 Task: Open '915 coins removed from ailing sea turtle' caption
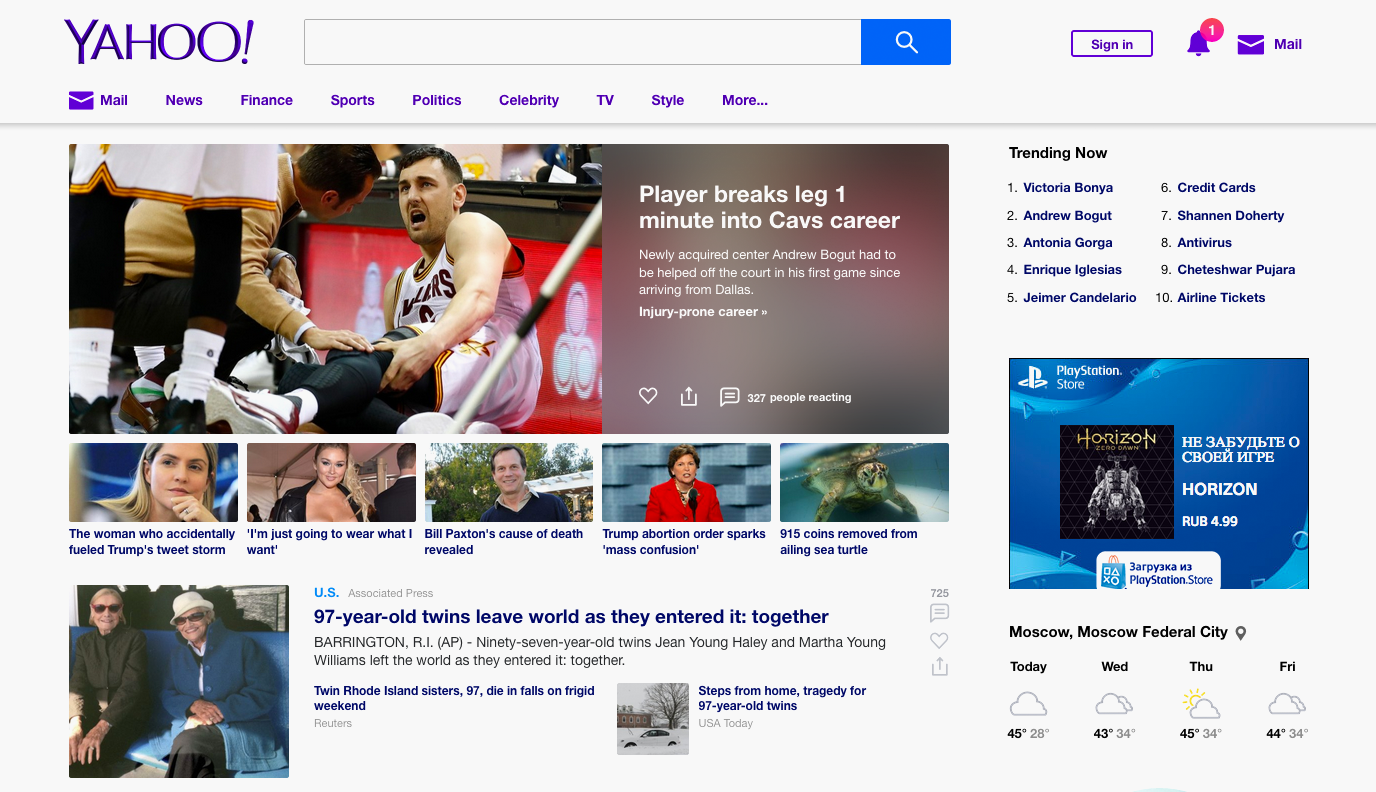tap(848, 542)
